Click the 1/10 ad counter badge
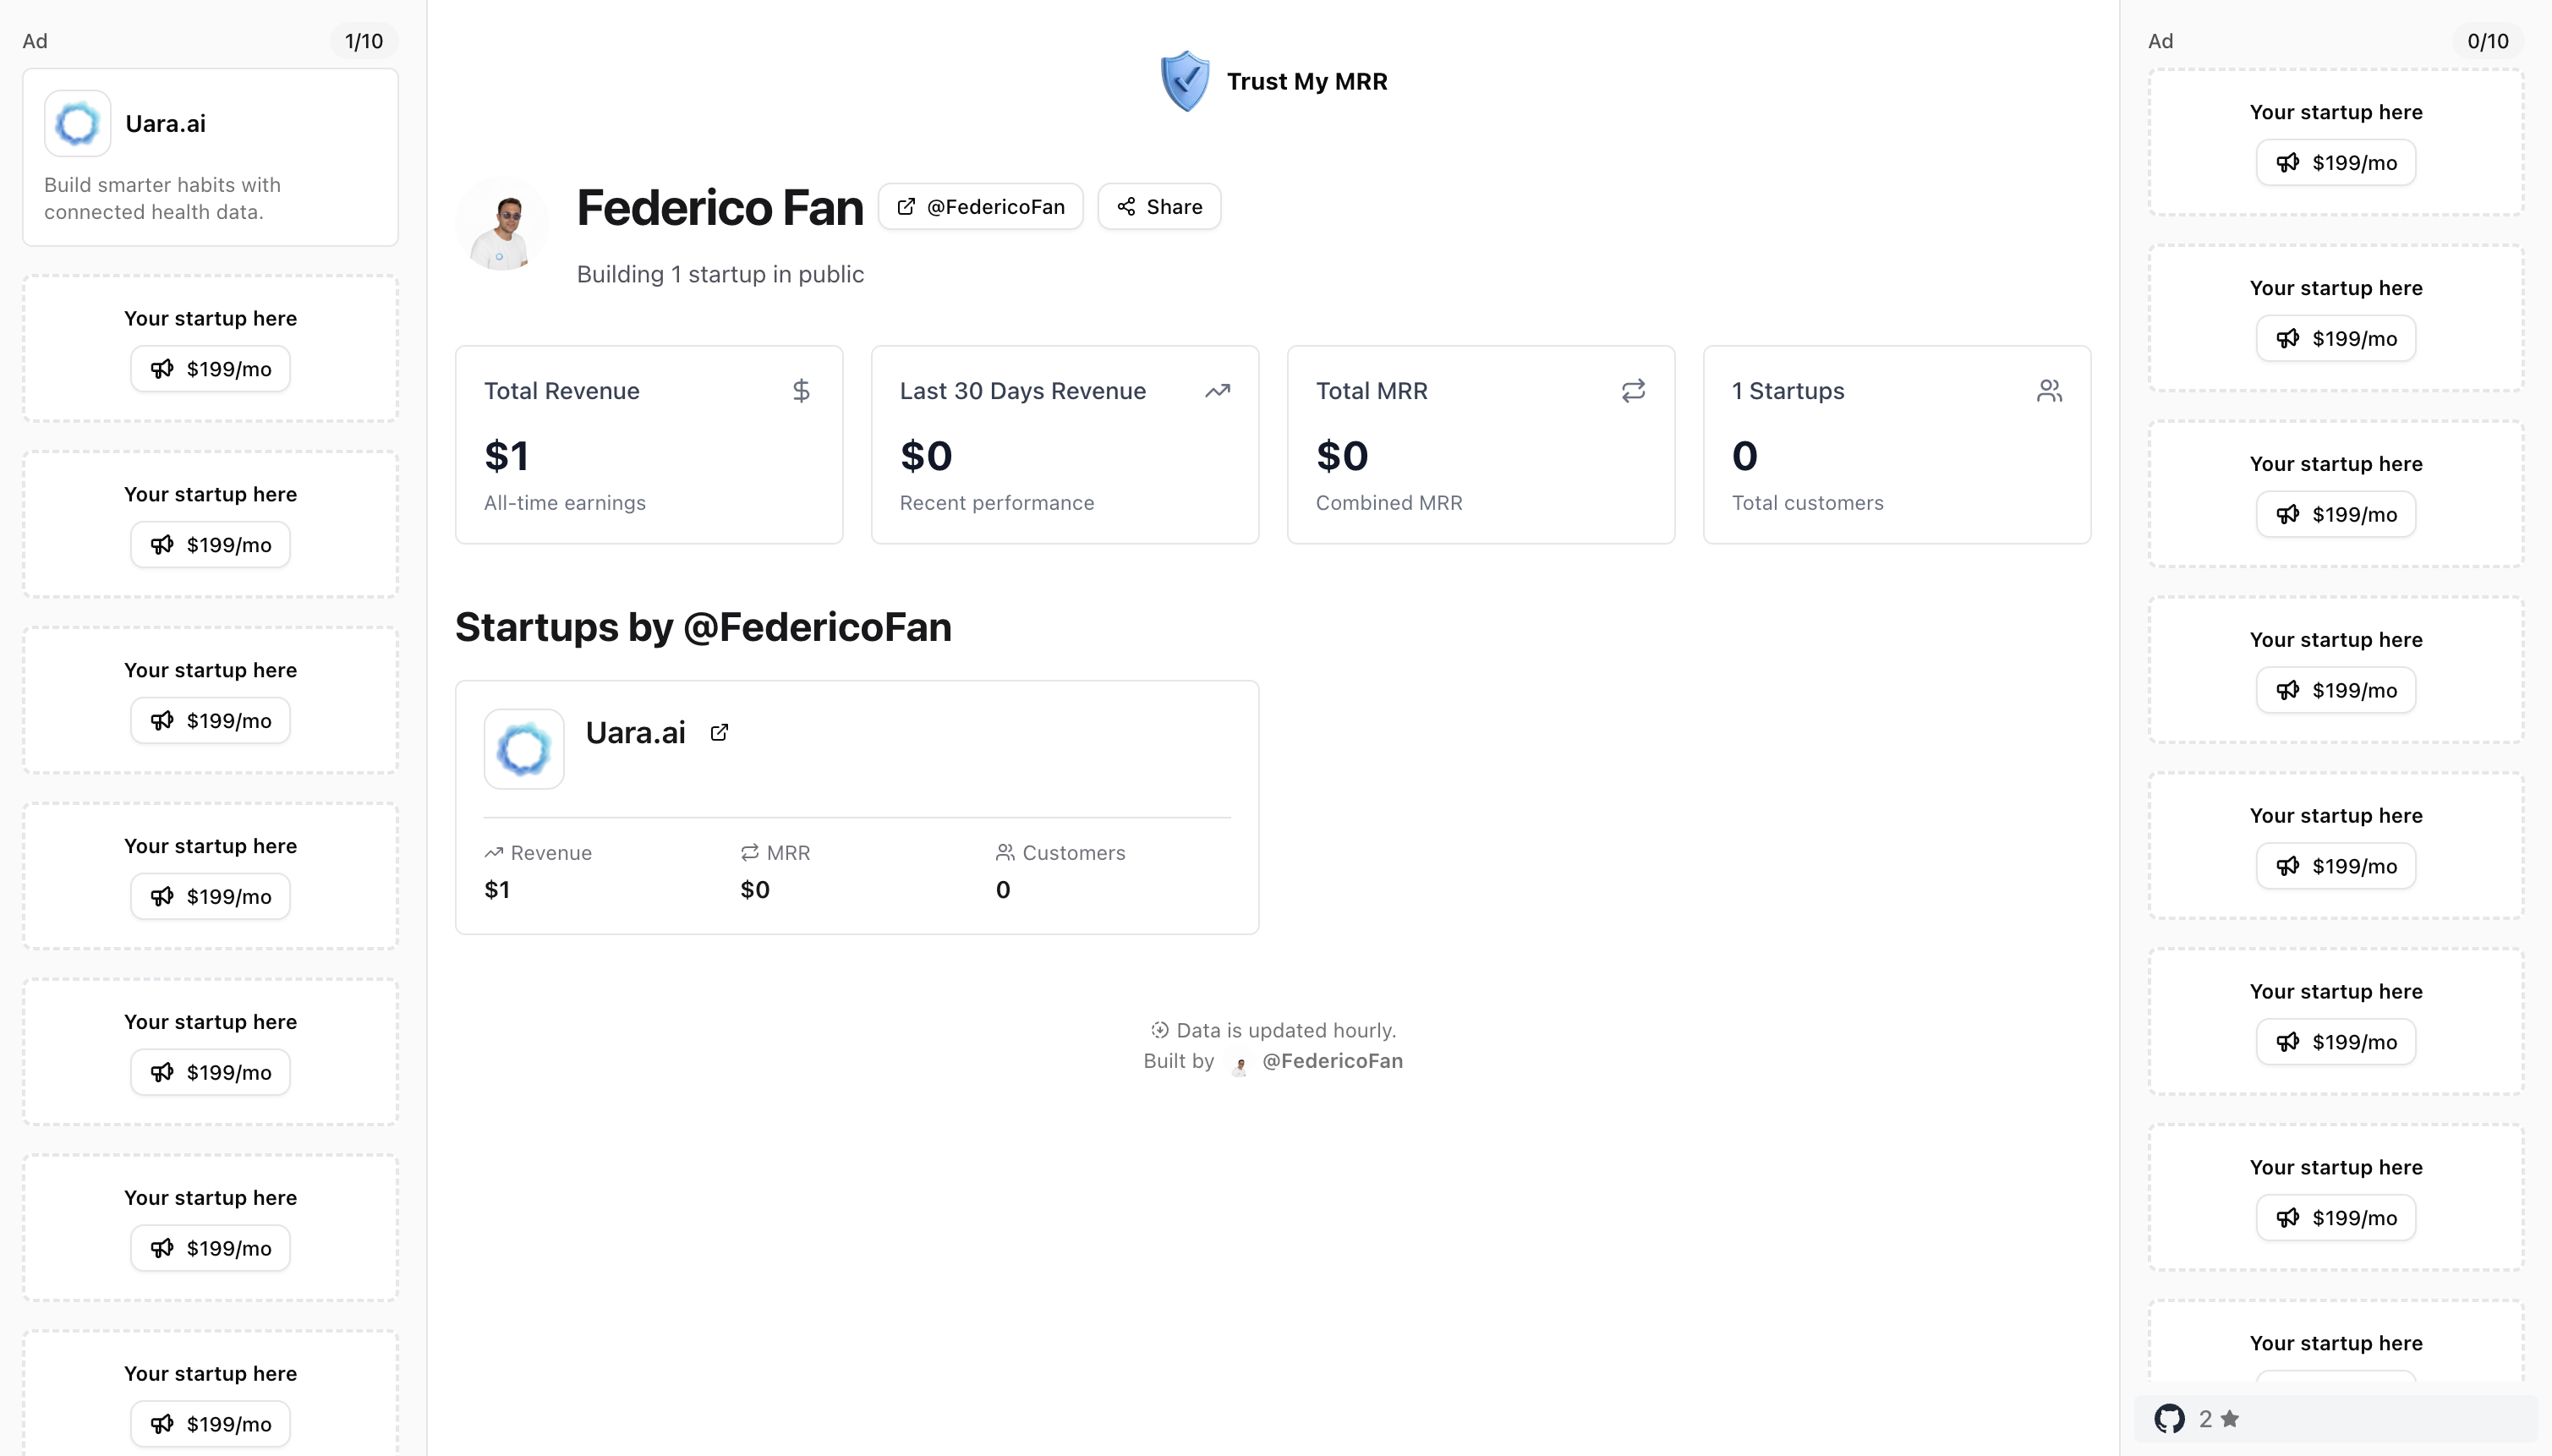Viewport: 2552px width, 1456px height. click(364, 41)
